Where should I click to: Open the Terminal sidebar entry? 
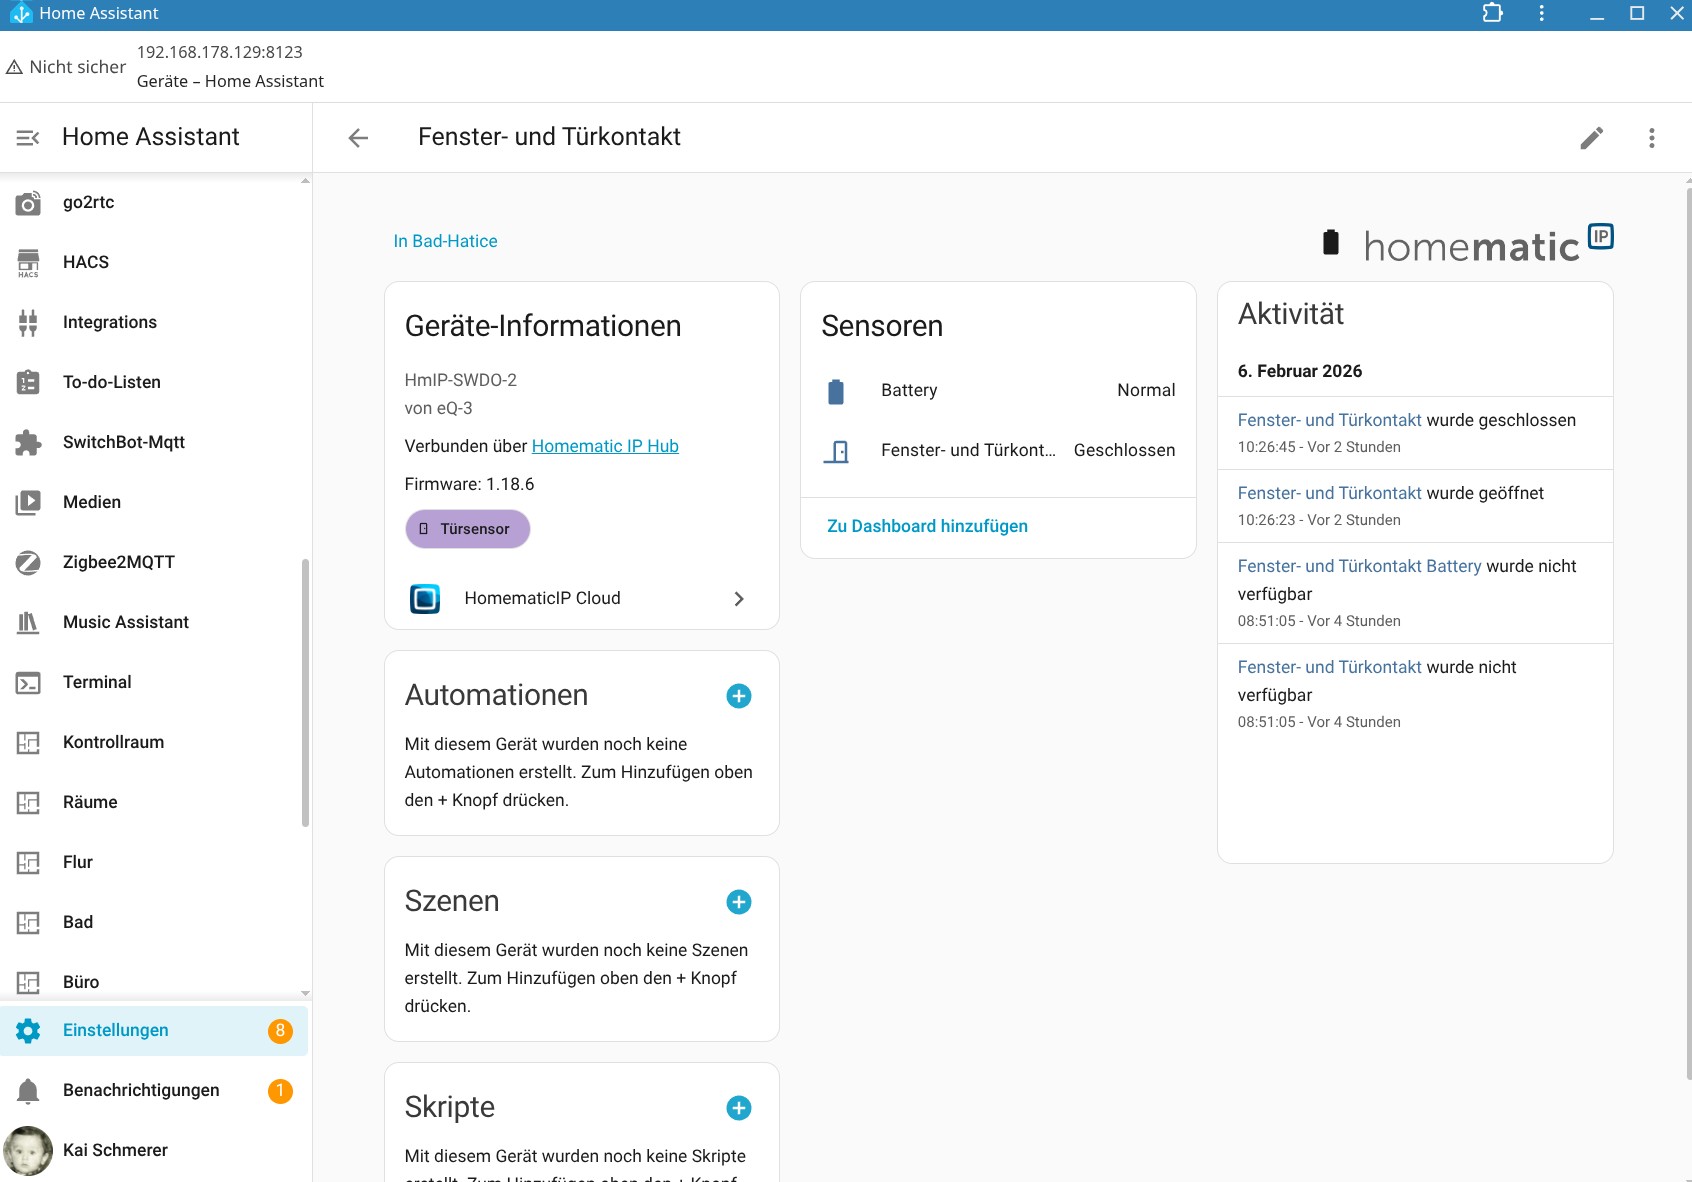coord(97,682)
